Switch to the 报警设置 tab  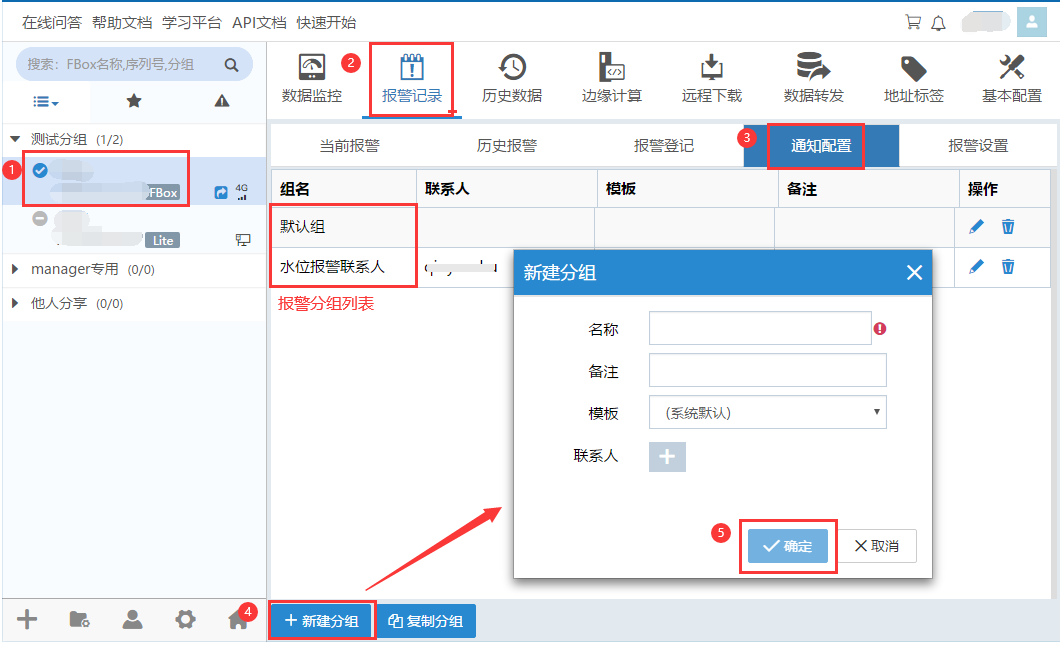pyautogui.click(x=977, y=146)
